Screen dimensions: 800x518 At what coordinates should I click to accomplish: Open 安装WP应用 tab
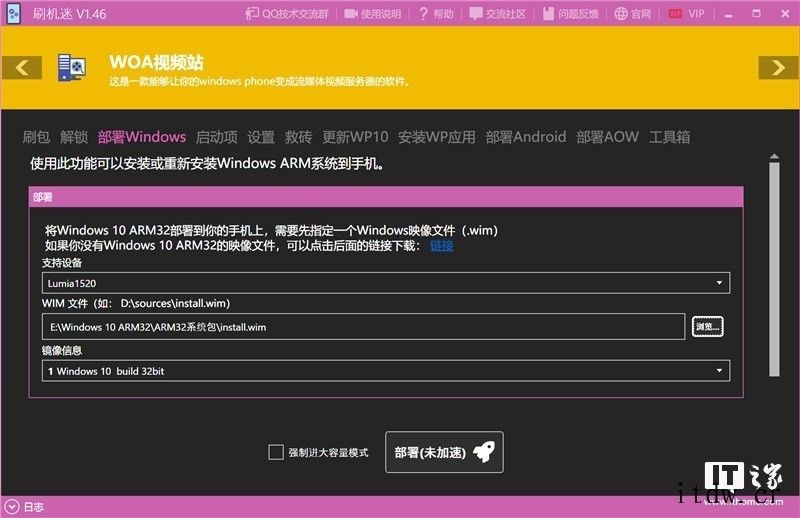437,137
